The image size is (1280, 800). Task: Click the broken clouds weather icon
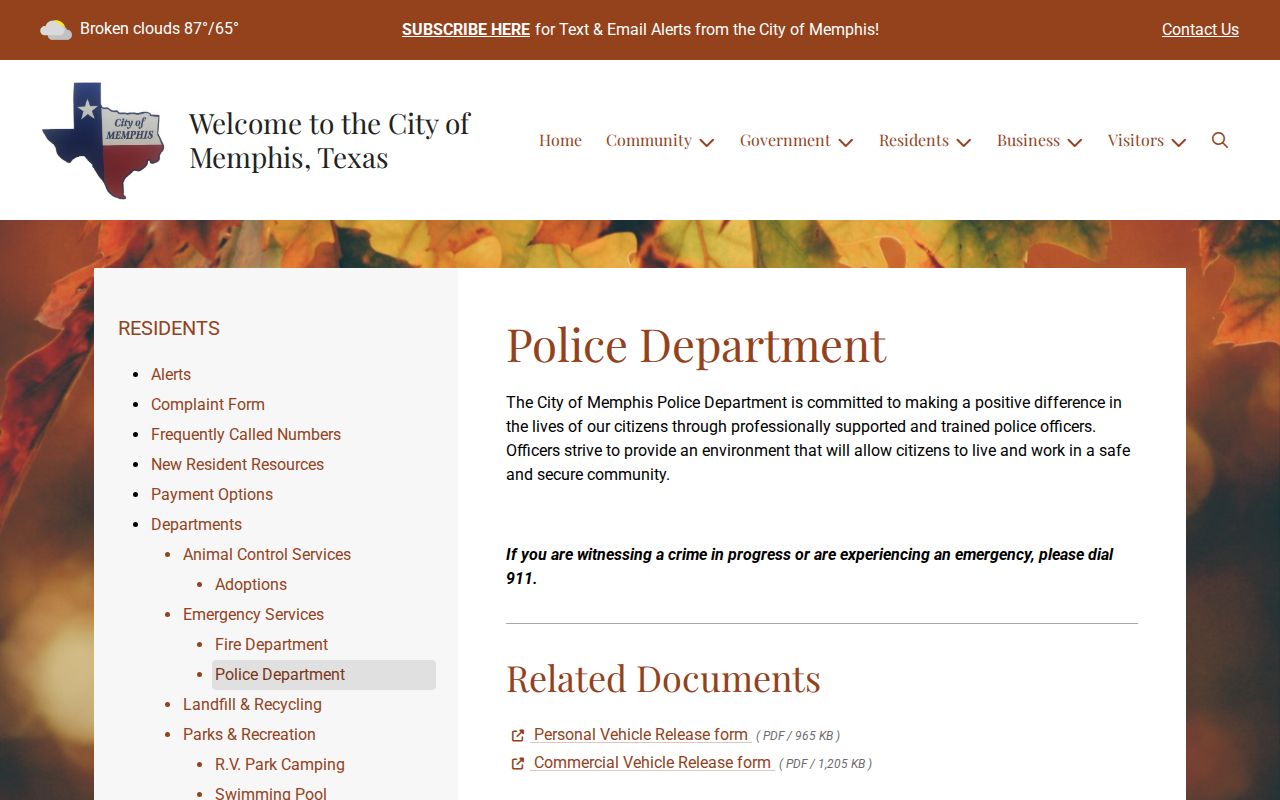(56, 30)
